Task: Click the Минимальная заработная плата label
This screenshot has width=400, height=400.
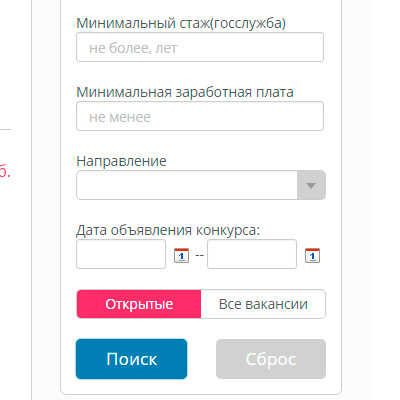Action: coord(185,92)
